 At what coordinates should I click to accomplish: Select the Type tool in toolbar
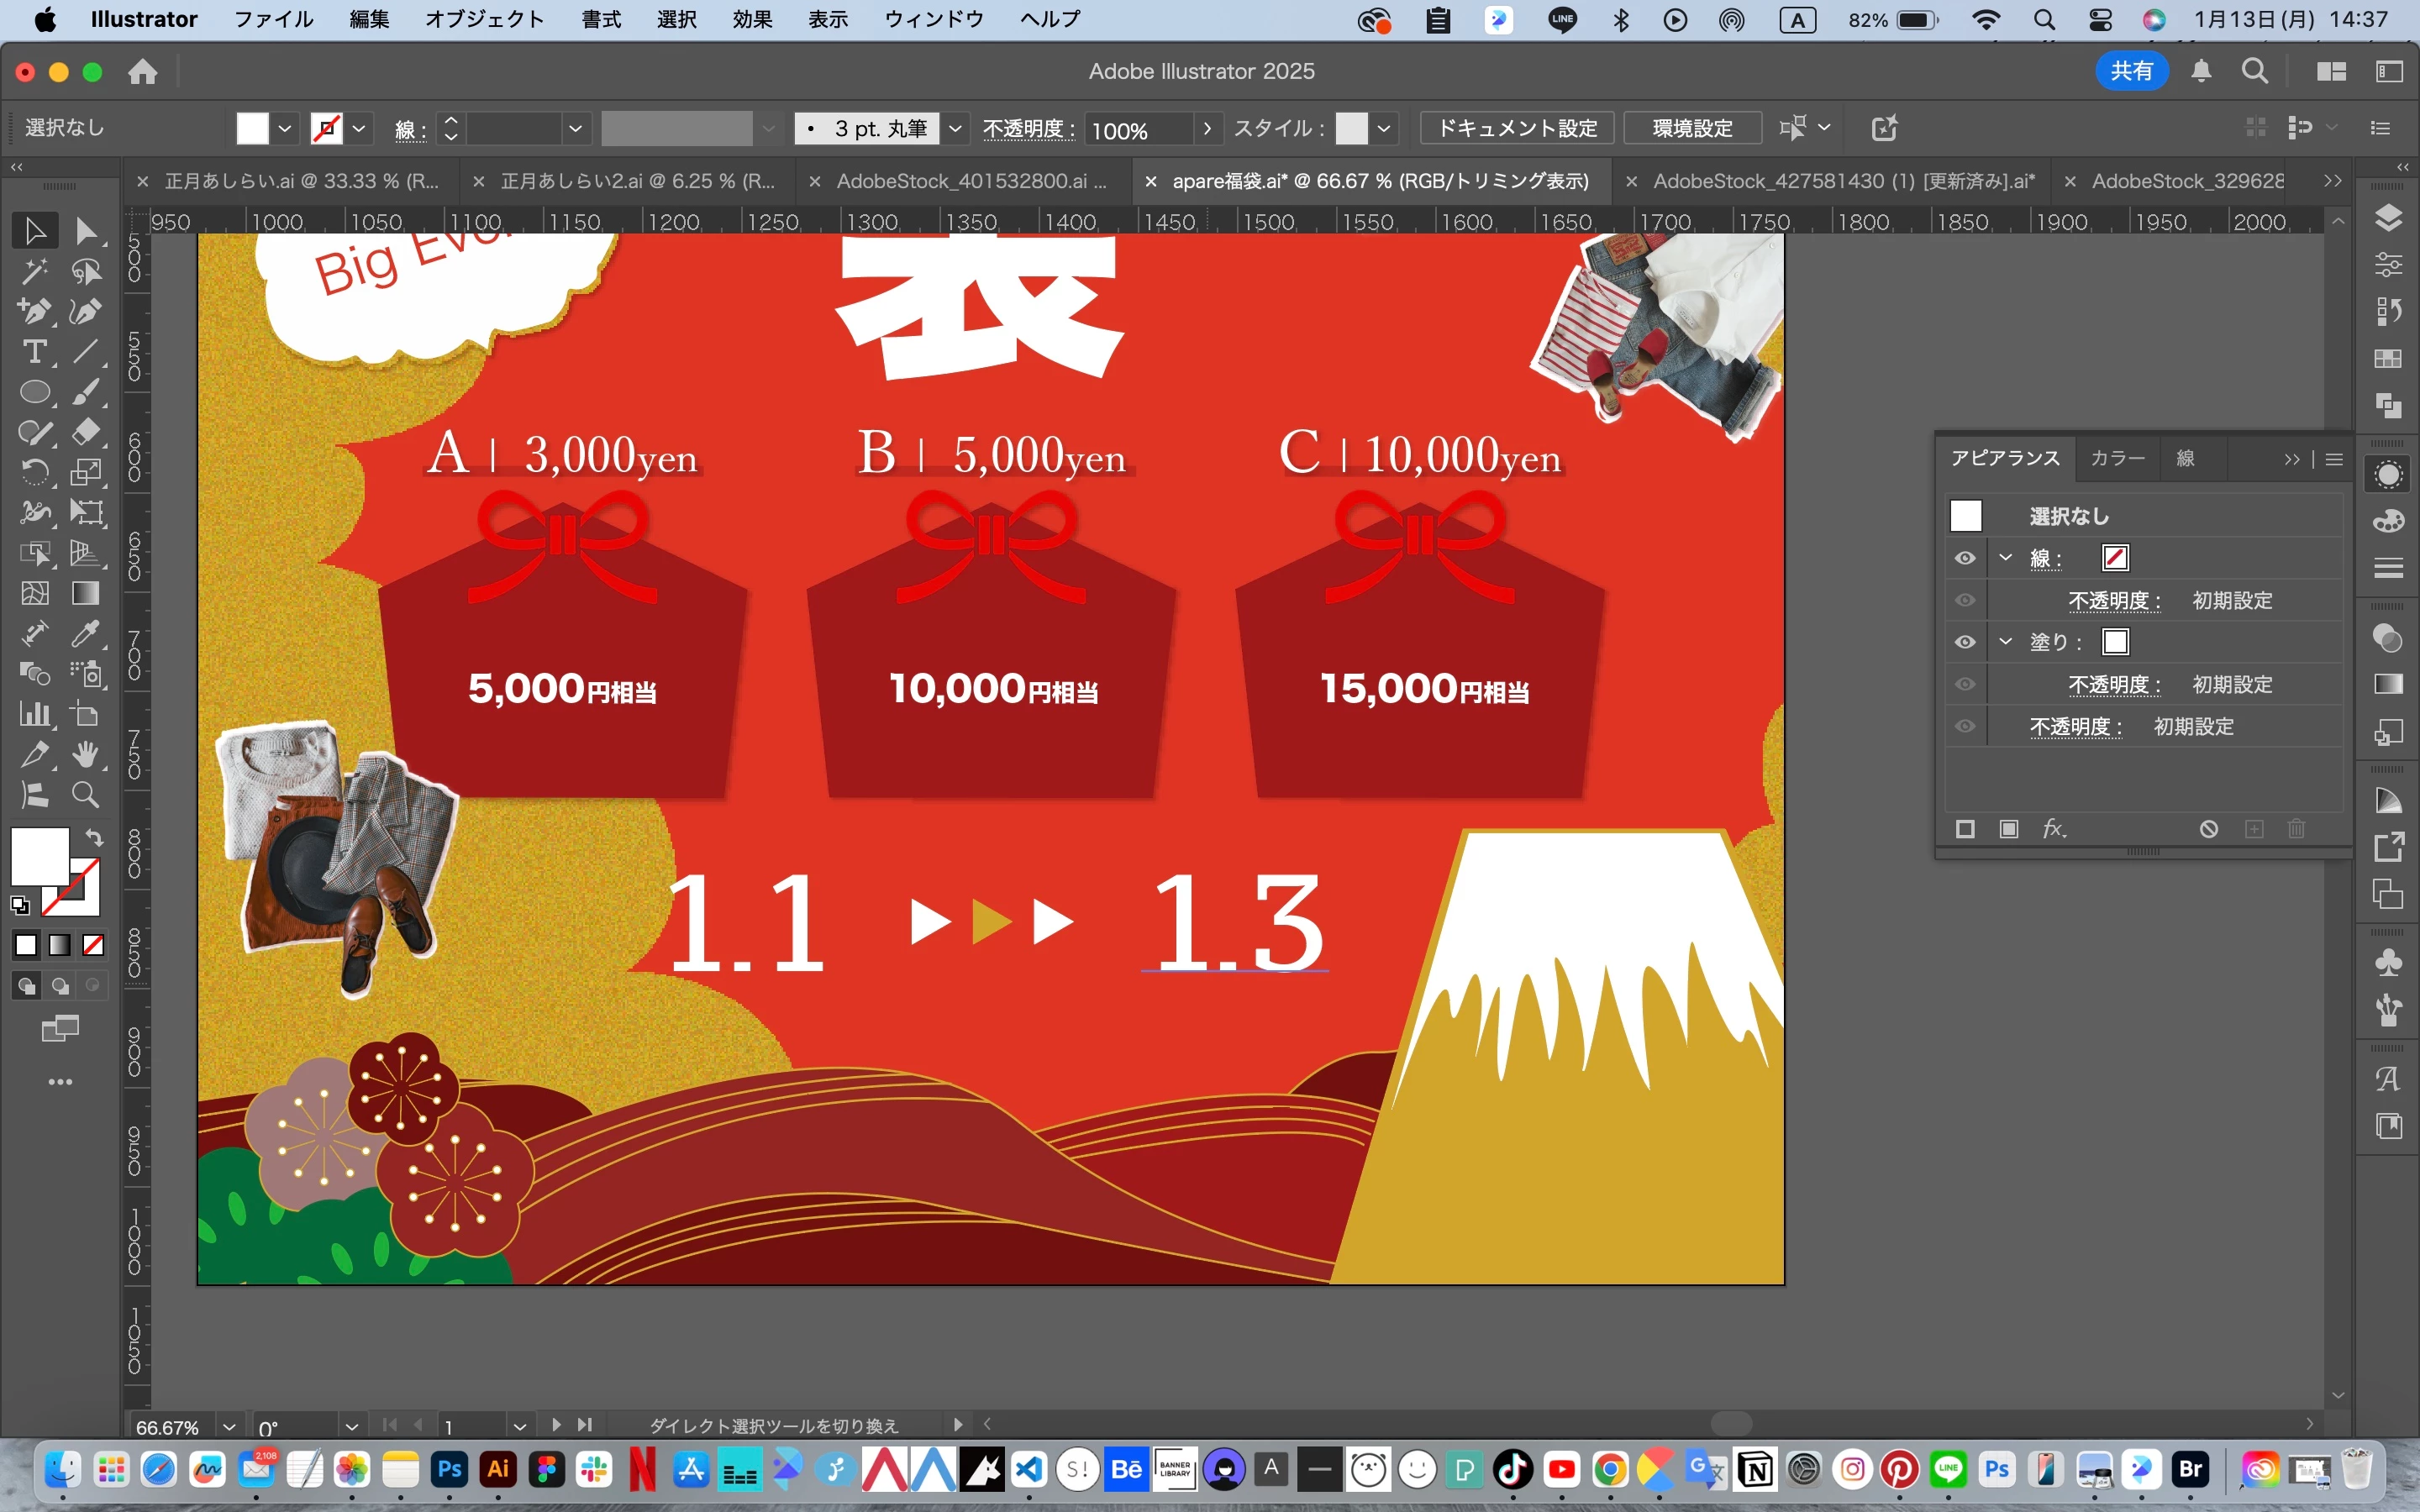tap(34, 352)
